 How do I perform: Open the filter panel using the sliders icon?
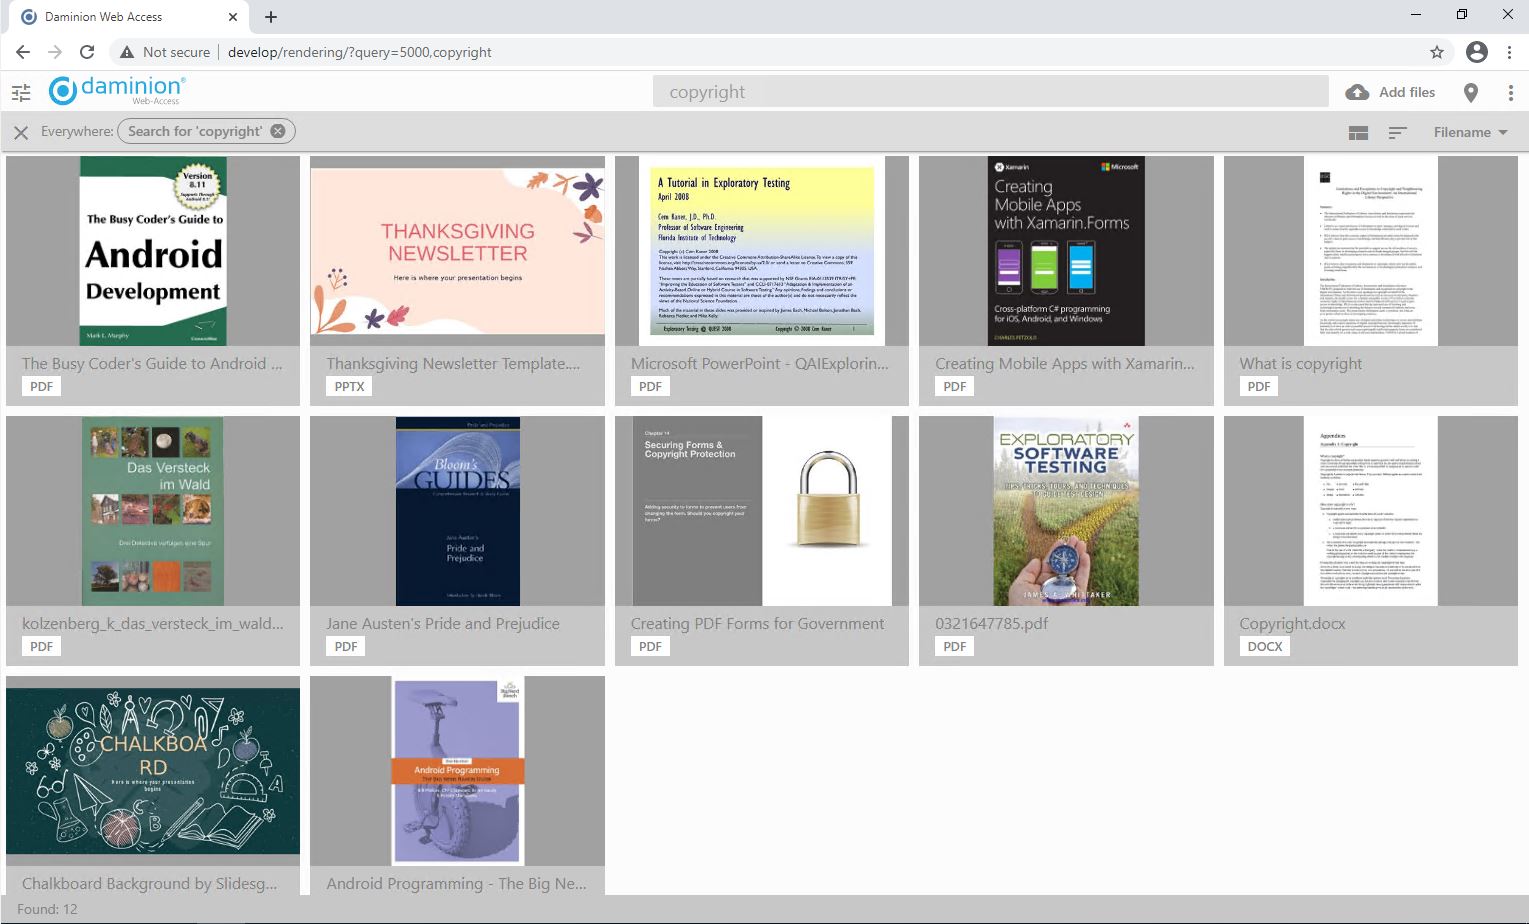point(20,92)
